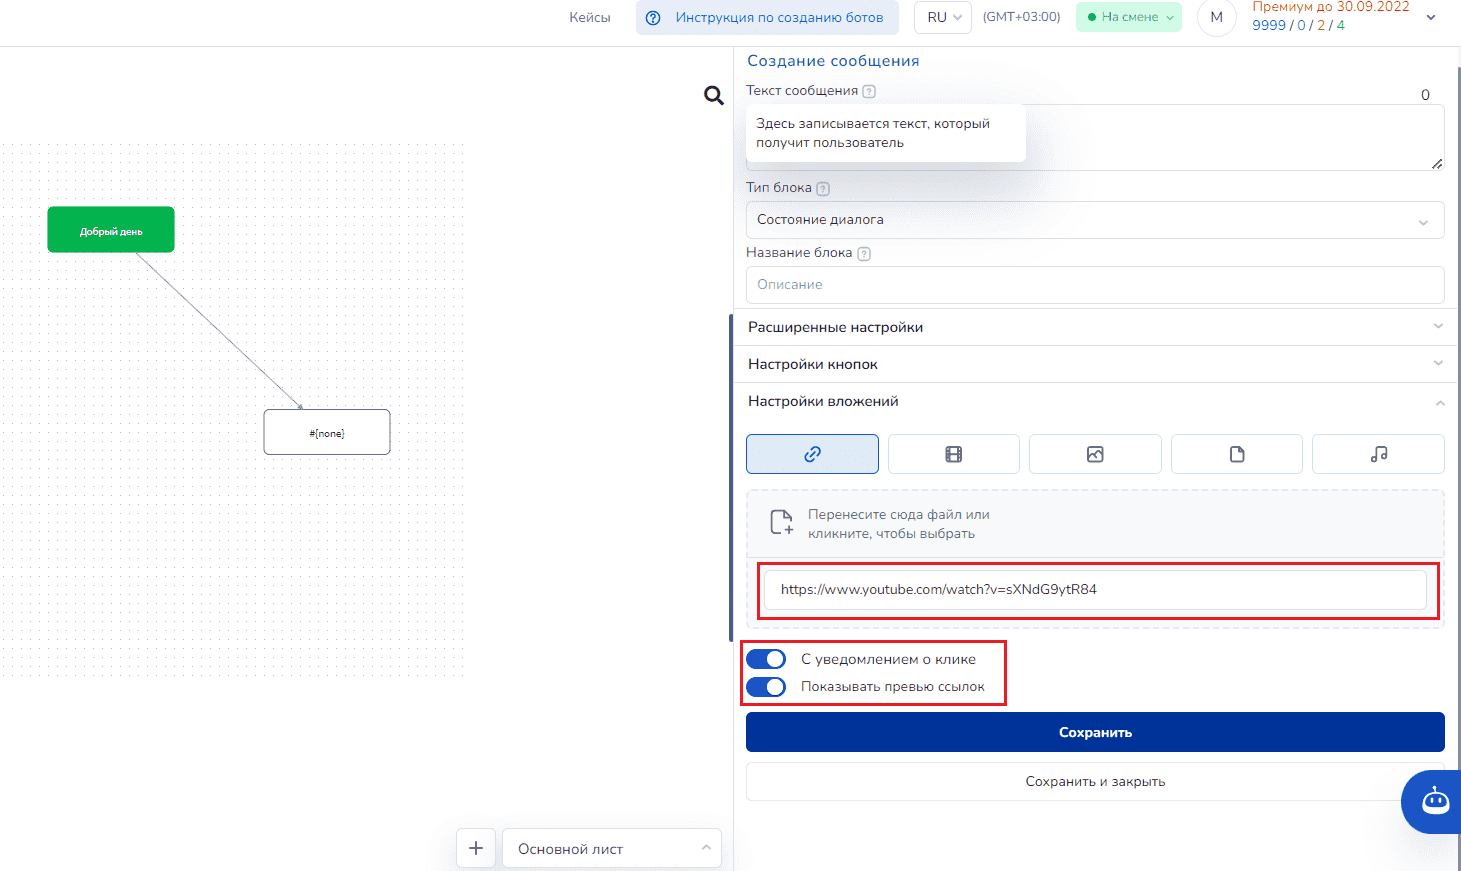
Task: Click the Описание block name field
Action: (x=1095, y=285)
